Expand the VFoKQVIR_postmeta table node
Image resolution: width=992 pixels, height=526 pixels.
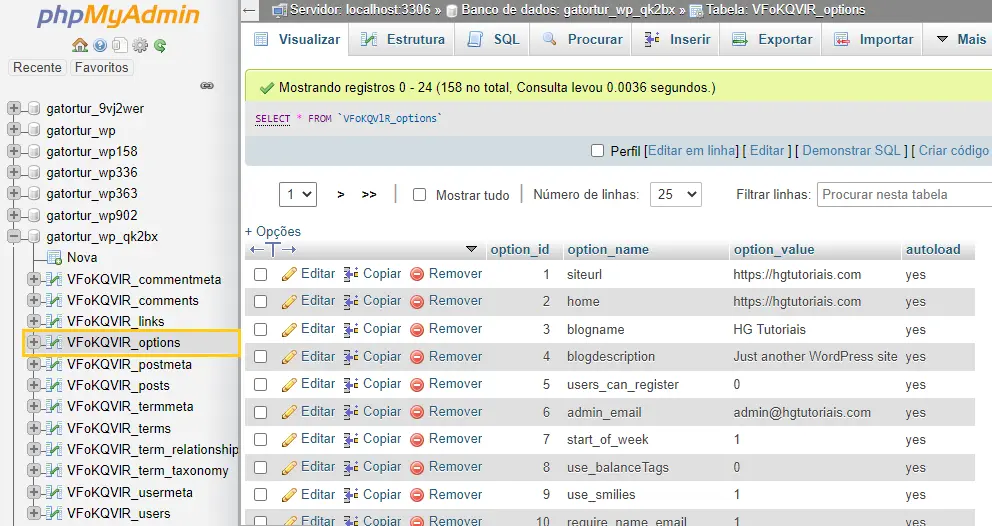pyautogui.click(x=34, y=365)
